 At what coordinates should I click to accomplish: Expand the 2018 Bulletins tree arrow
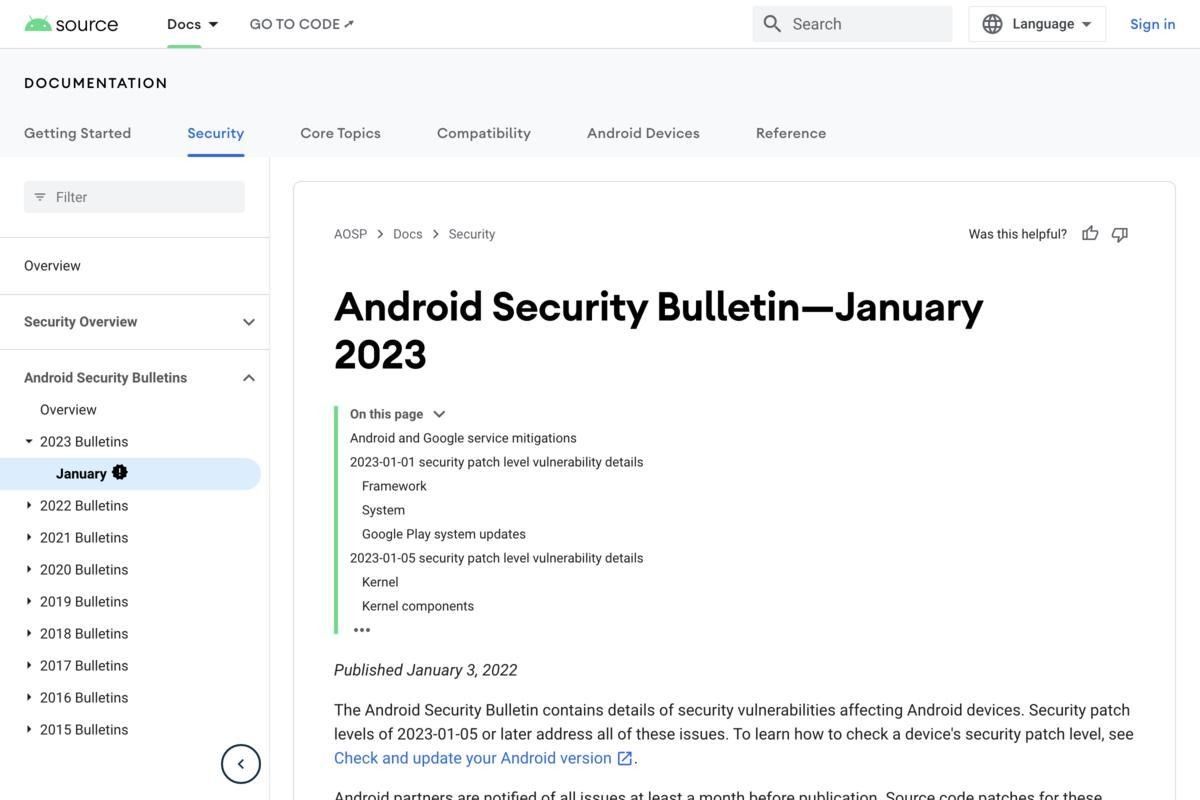click(29, 633)
